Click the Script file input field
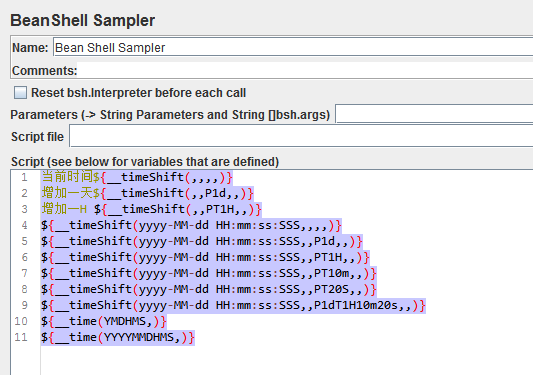This screenshot has width=533, height=375. tap(301, 136)
